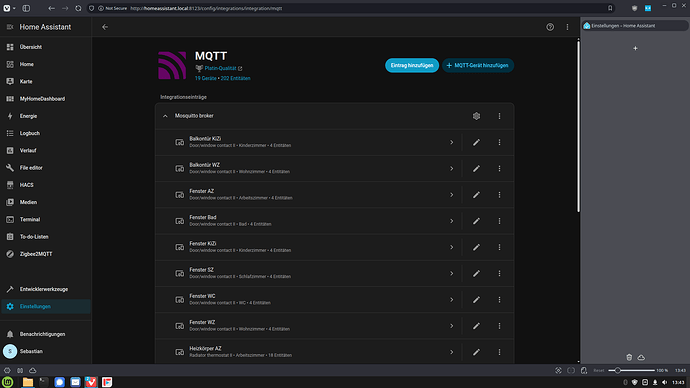Open closed tabs trash icon
This screenshot has width=690, height=388.
click(x=629, y=358)
